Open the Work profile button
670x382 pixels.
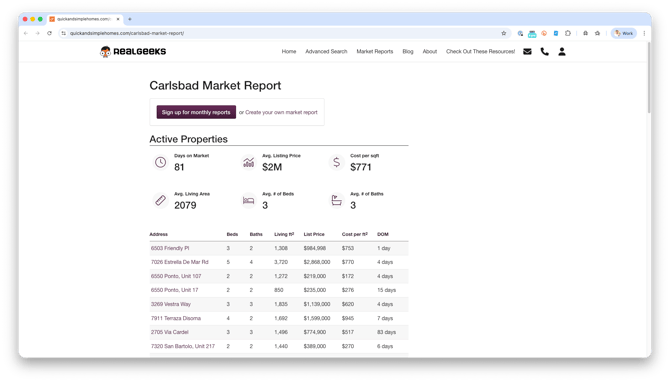pyautogui.click(x=624, y=33)
